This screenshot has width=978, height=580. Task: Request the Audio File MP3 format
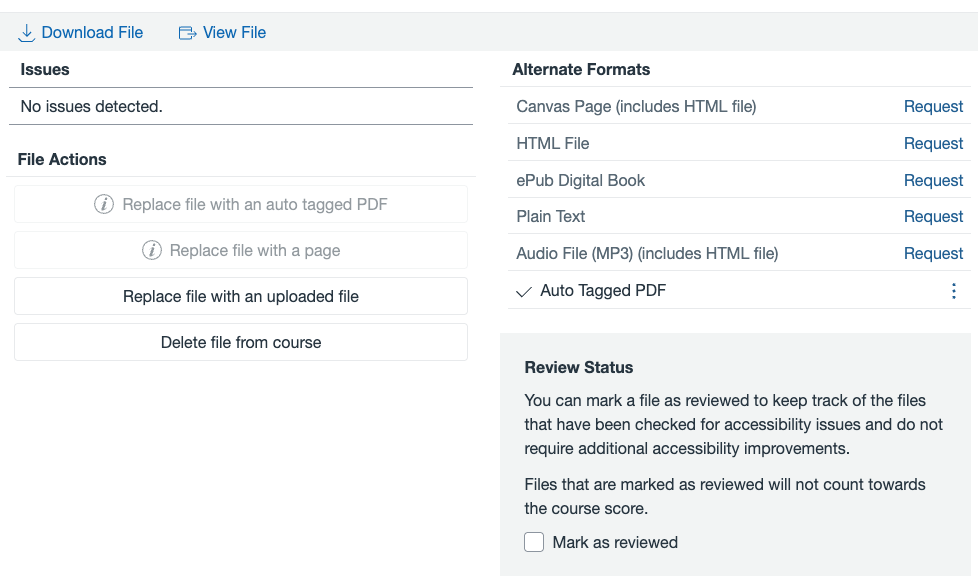click(933, 253)
